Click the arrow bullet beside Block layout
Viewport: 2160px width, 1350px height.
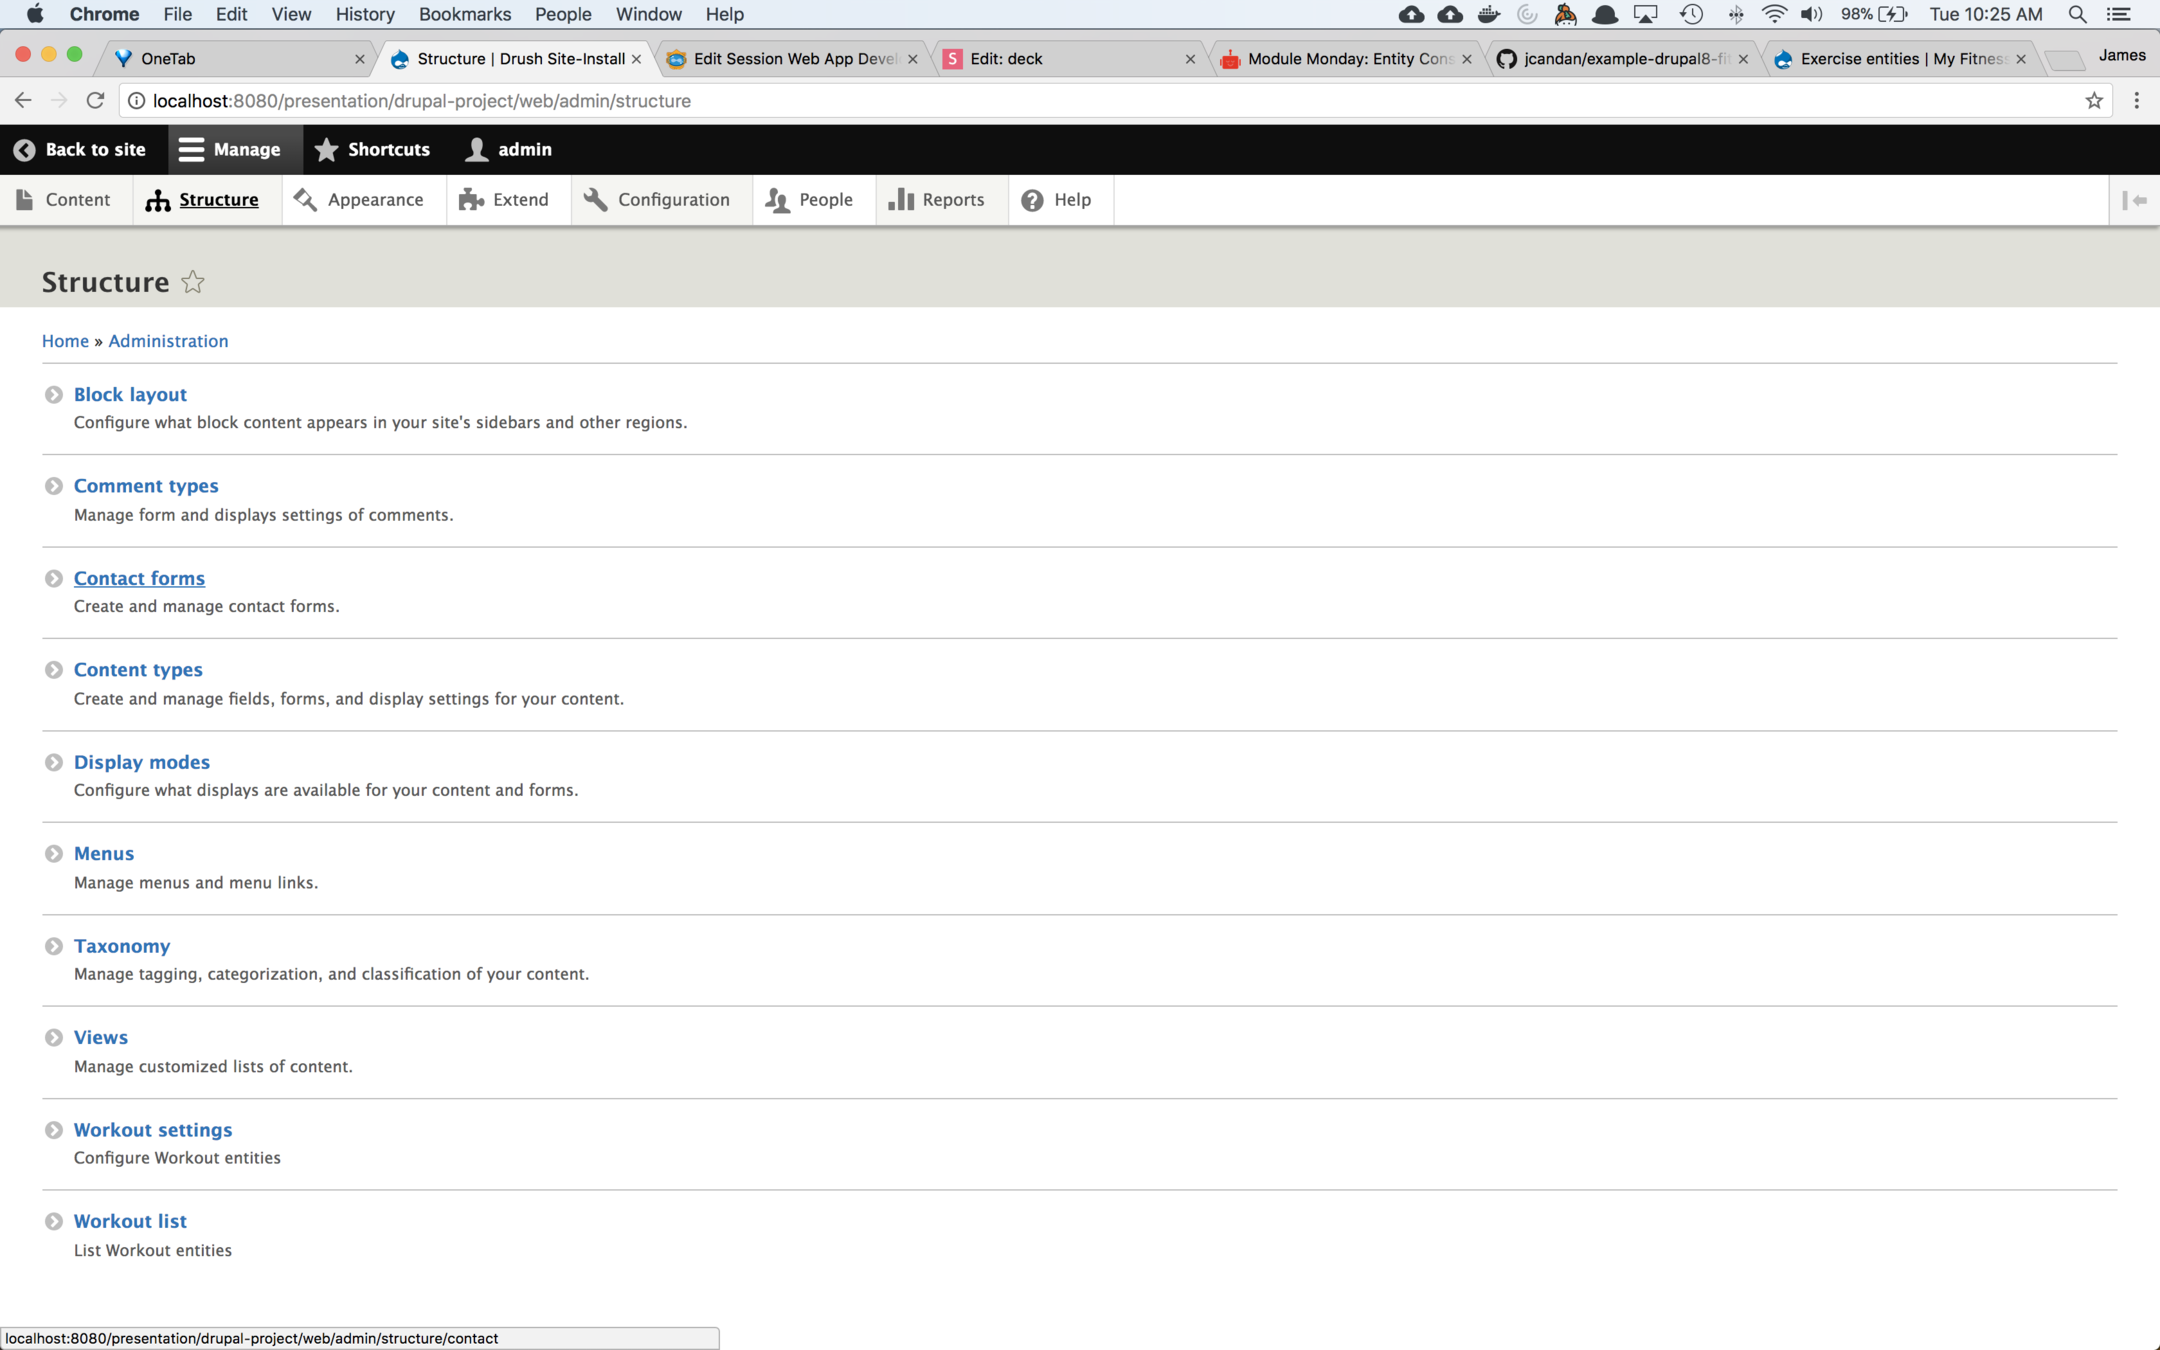click(54, 395)
